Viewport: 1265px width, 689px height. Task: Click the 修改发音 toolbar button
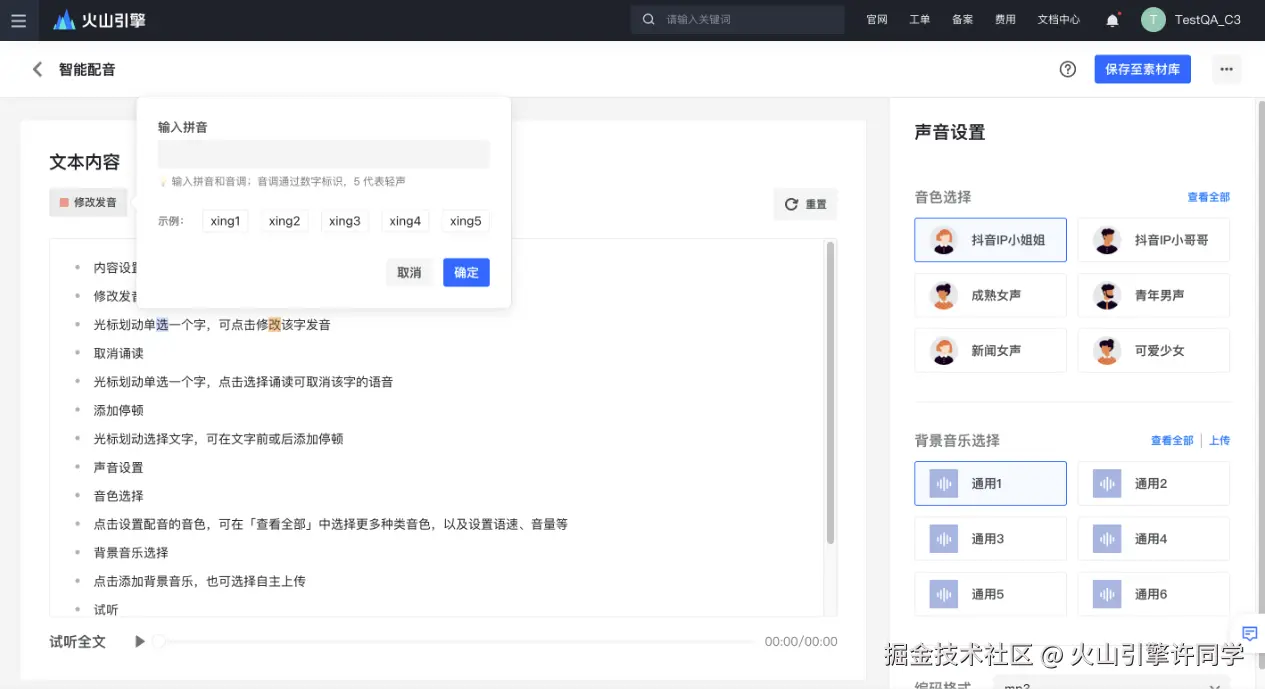[x=88, y=203]
